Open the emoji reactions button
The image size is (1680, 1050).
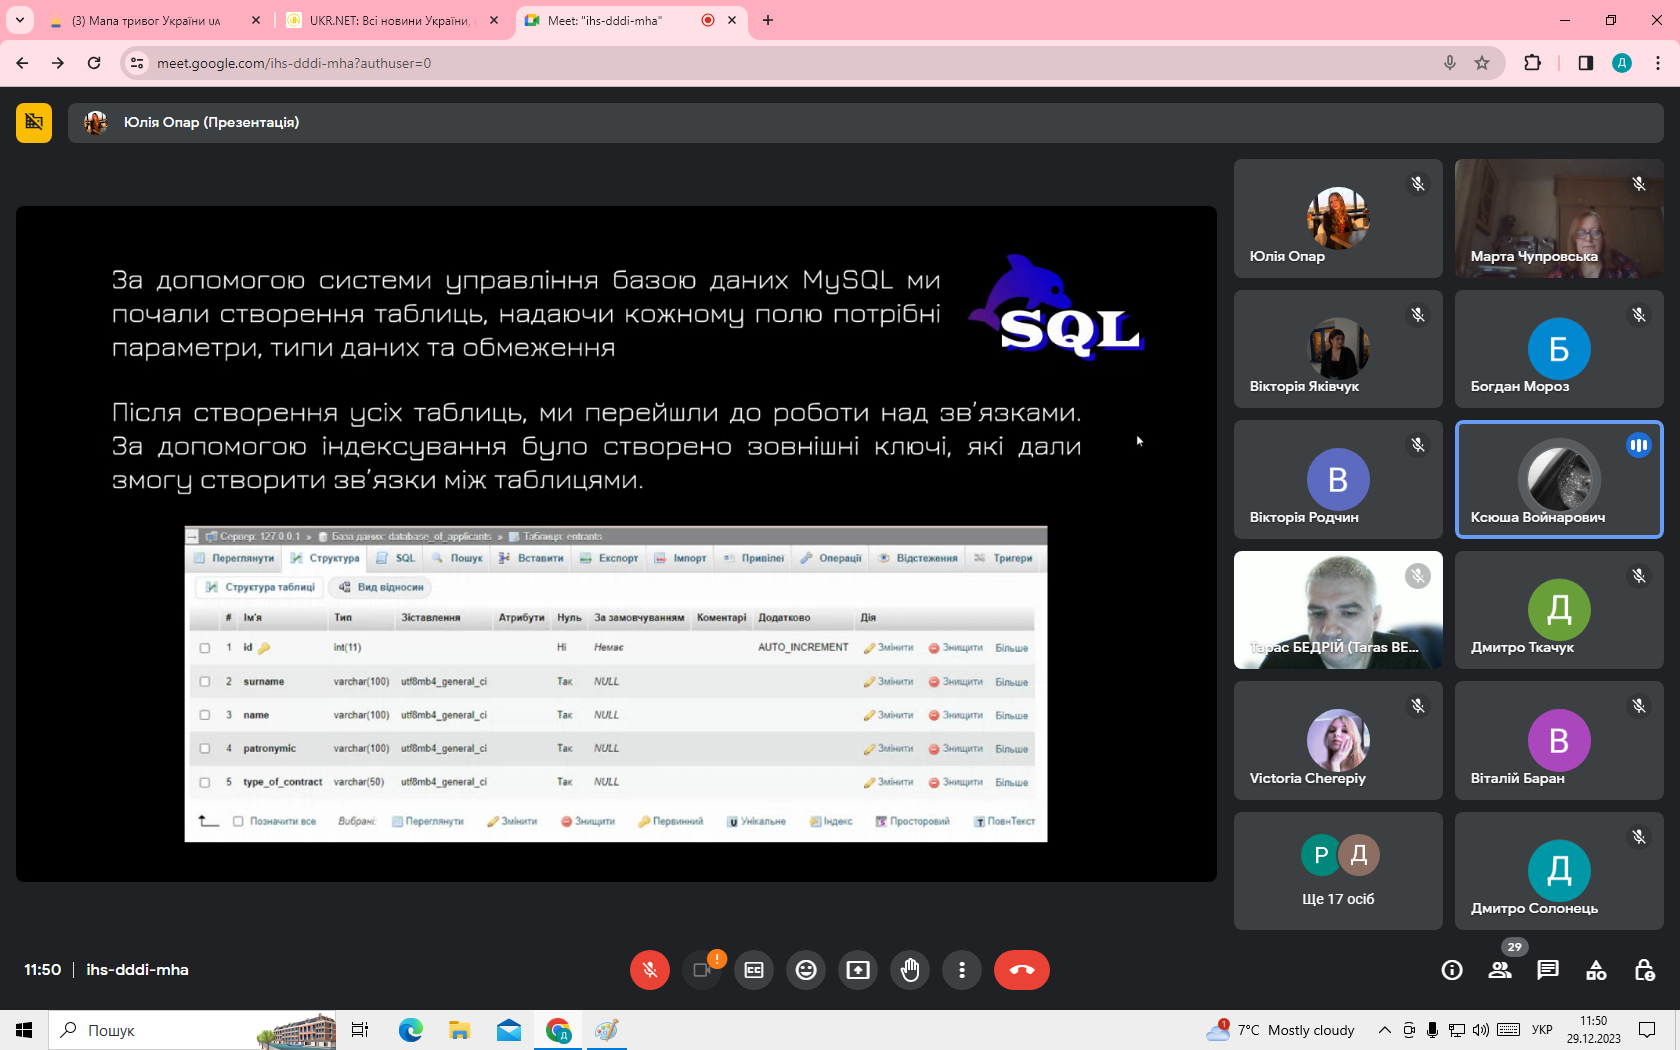(x=806, y=970)
